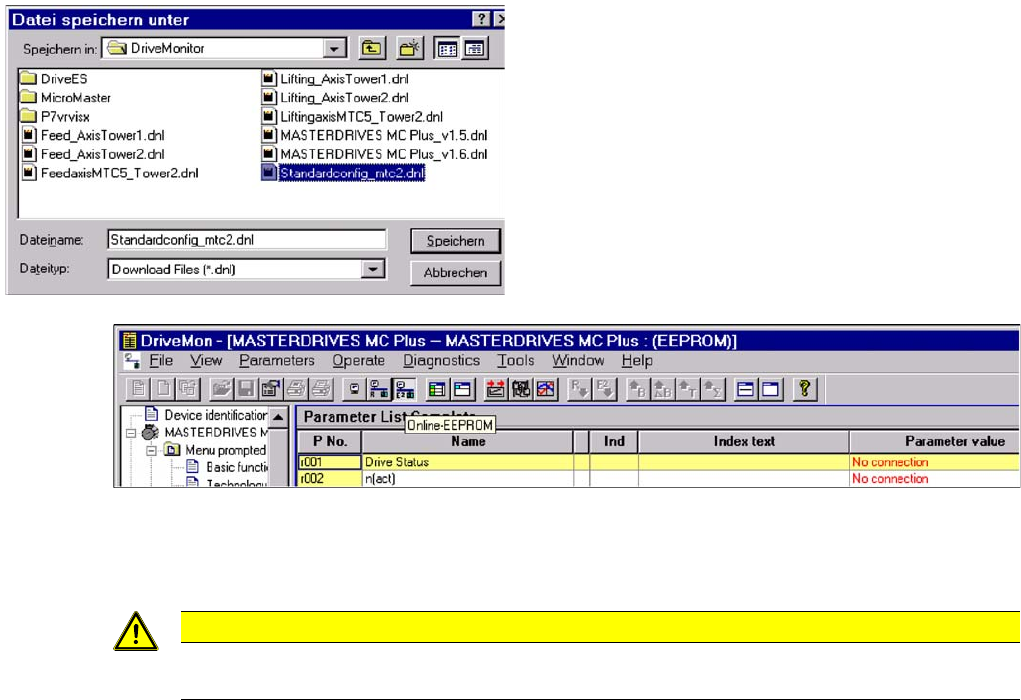The image size is (1021, 700).
Task: Select file Feed_AxisTower2.dnl
Action: [x=93, y=154]
